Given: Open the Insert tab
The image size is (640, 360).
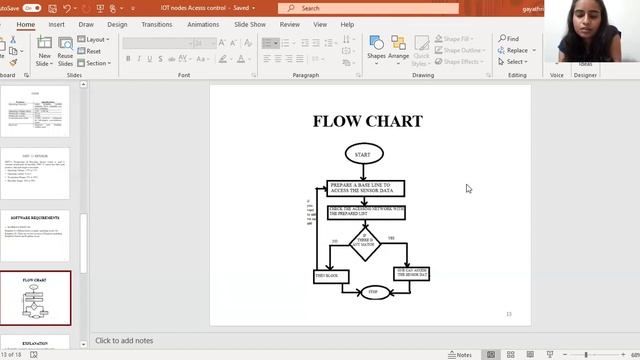Looking at the screenshot, I should 56,24.
